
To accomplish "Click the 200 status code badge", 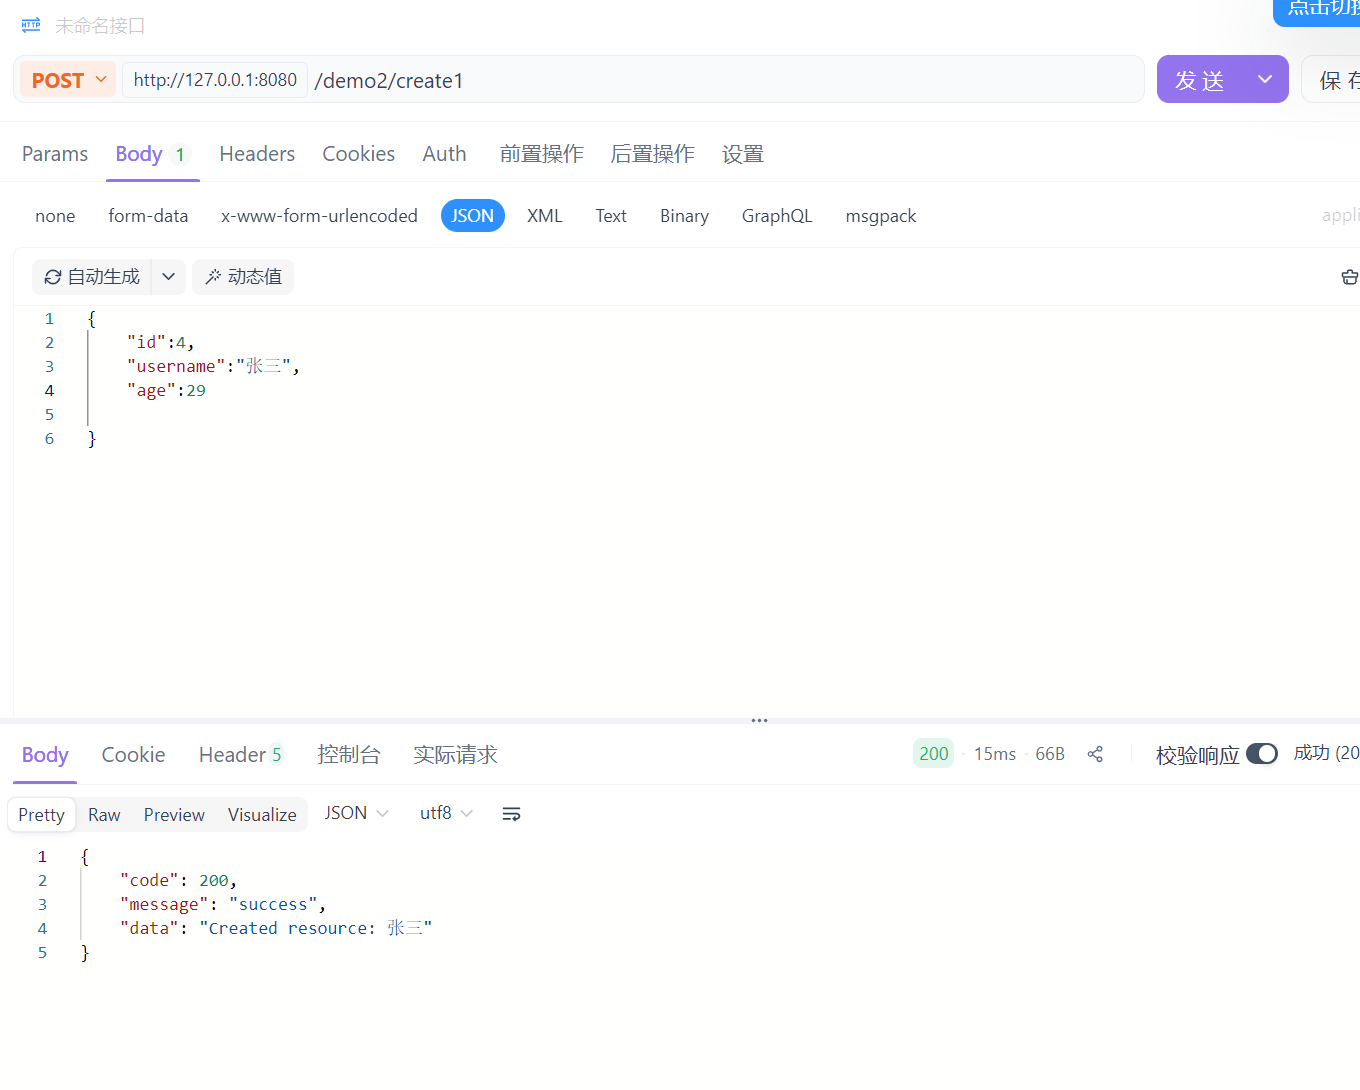I will tap(934, 754).
